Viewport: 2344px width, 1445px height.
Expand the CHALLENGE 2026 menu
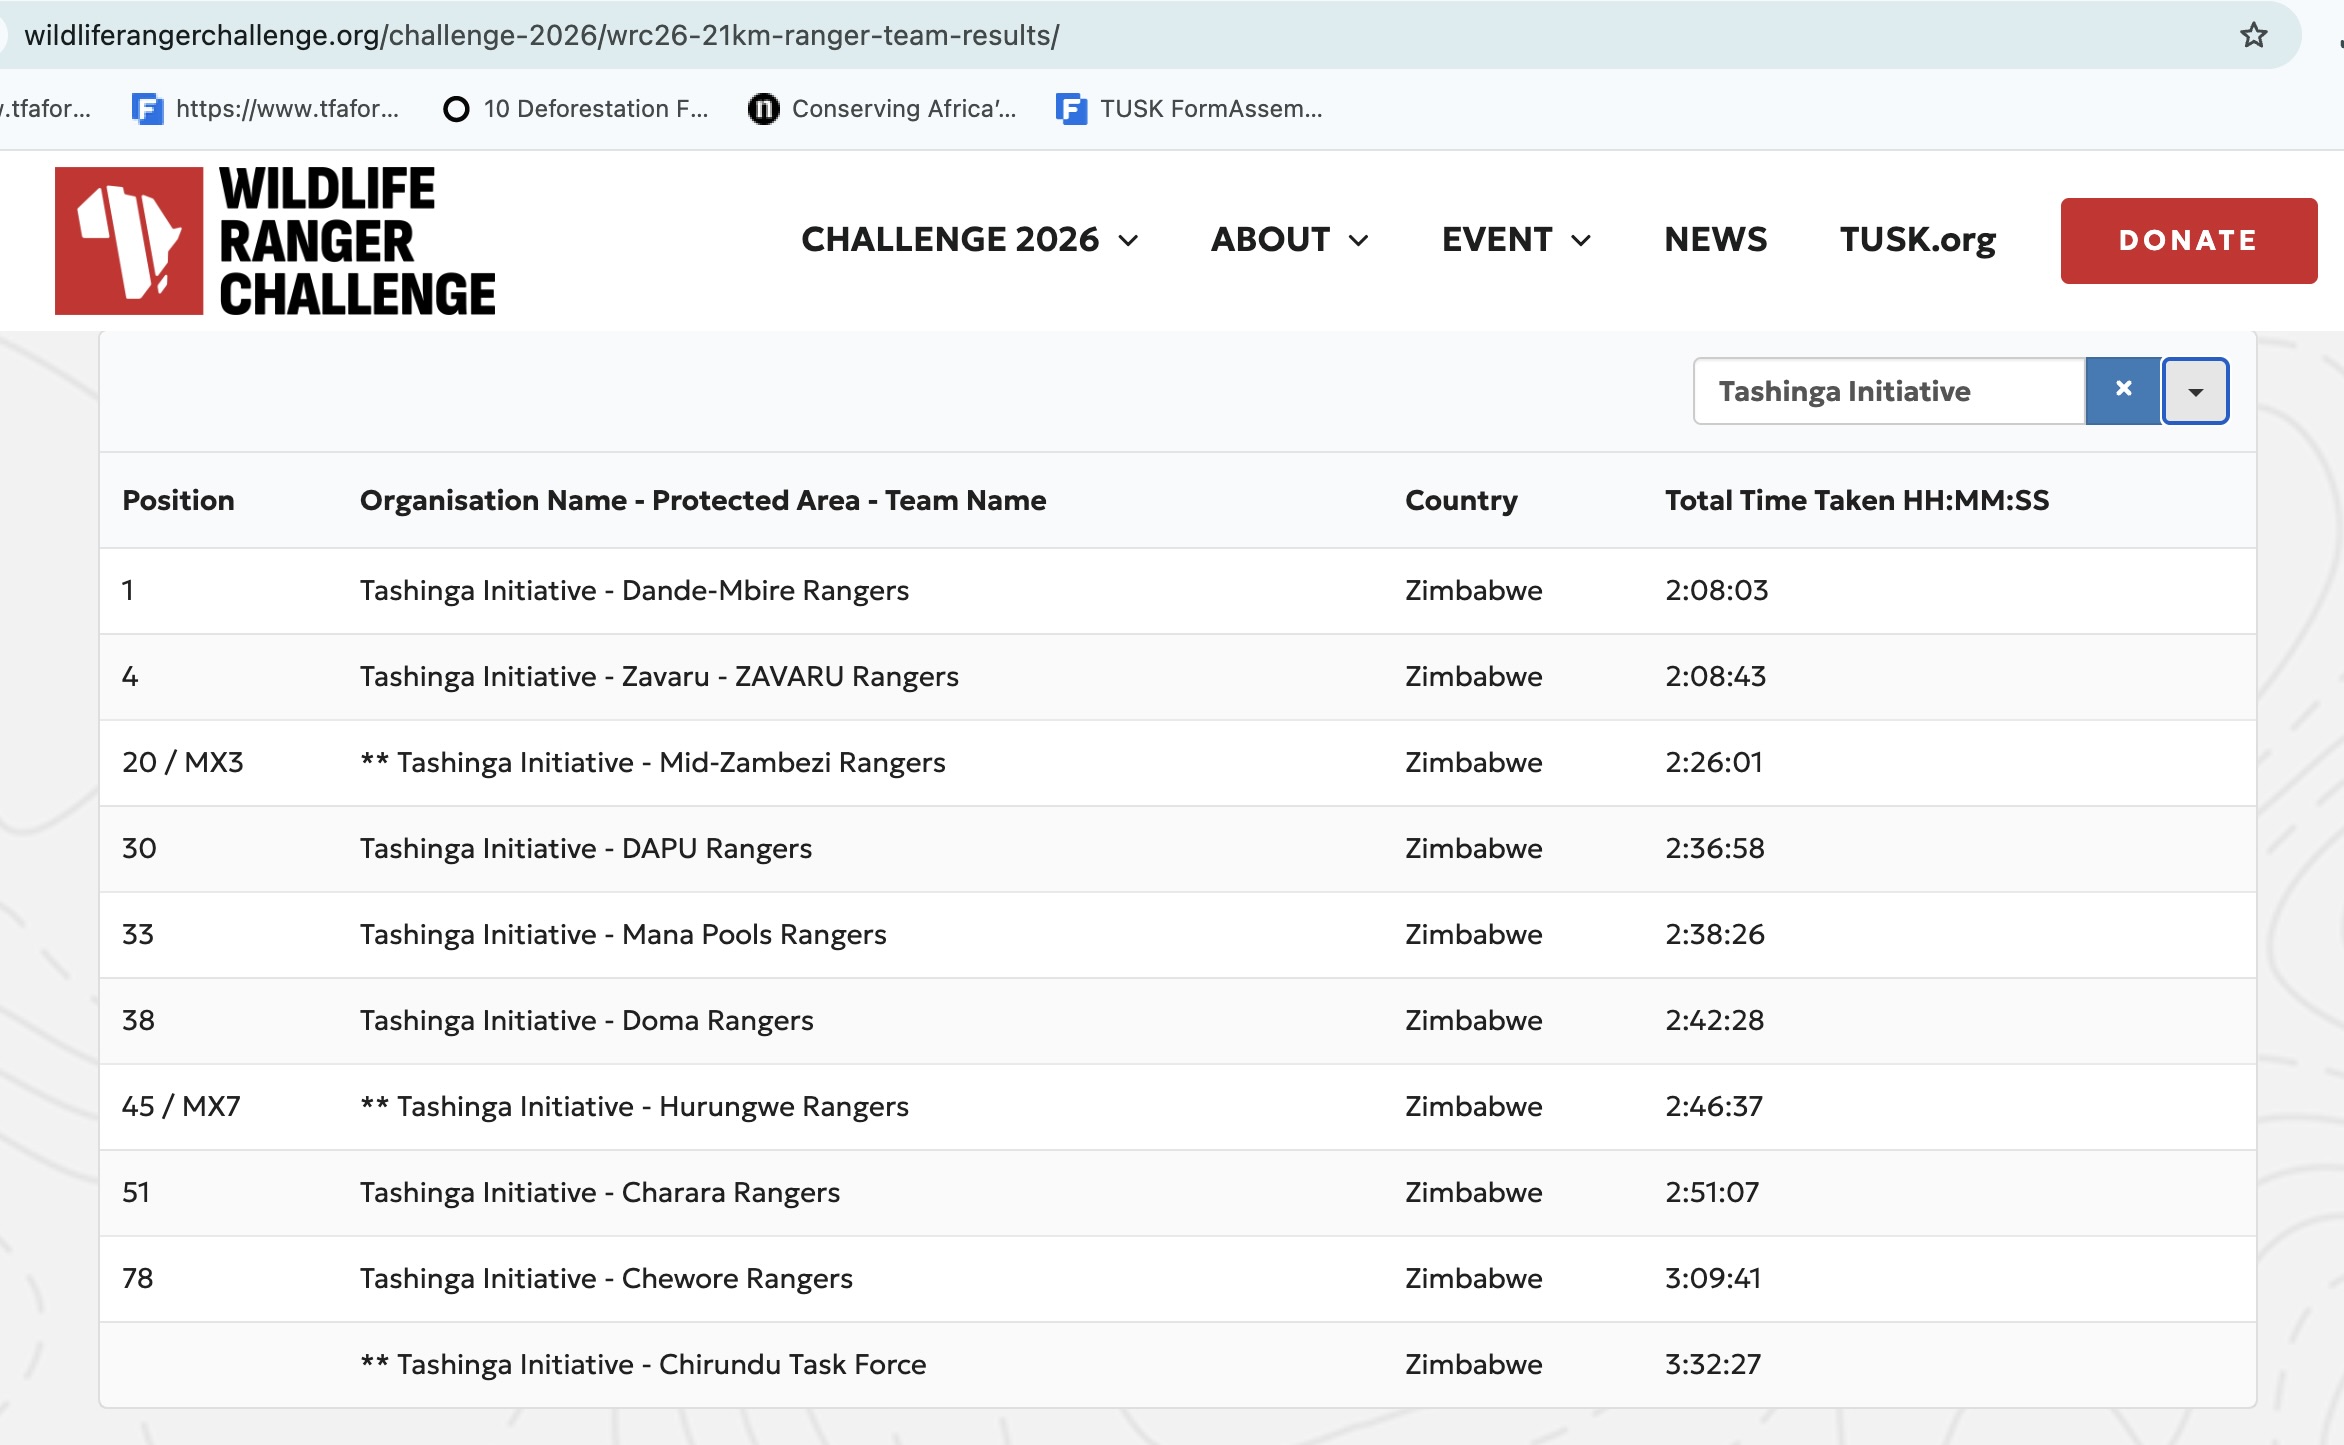click(x=970, y=240)
